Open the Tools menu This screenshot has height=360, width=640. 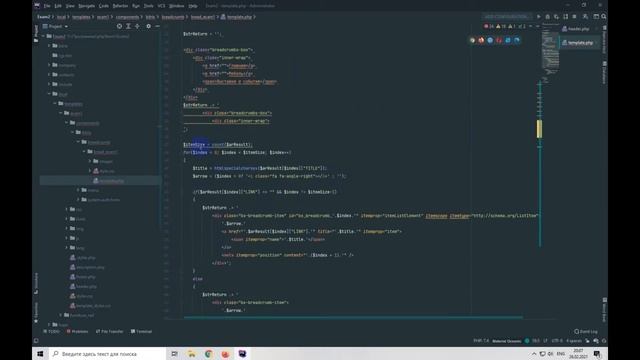coord(149,6)
